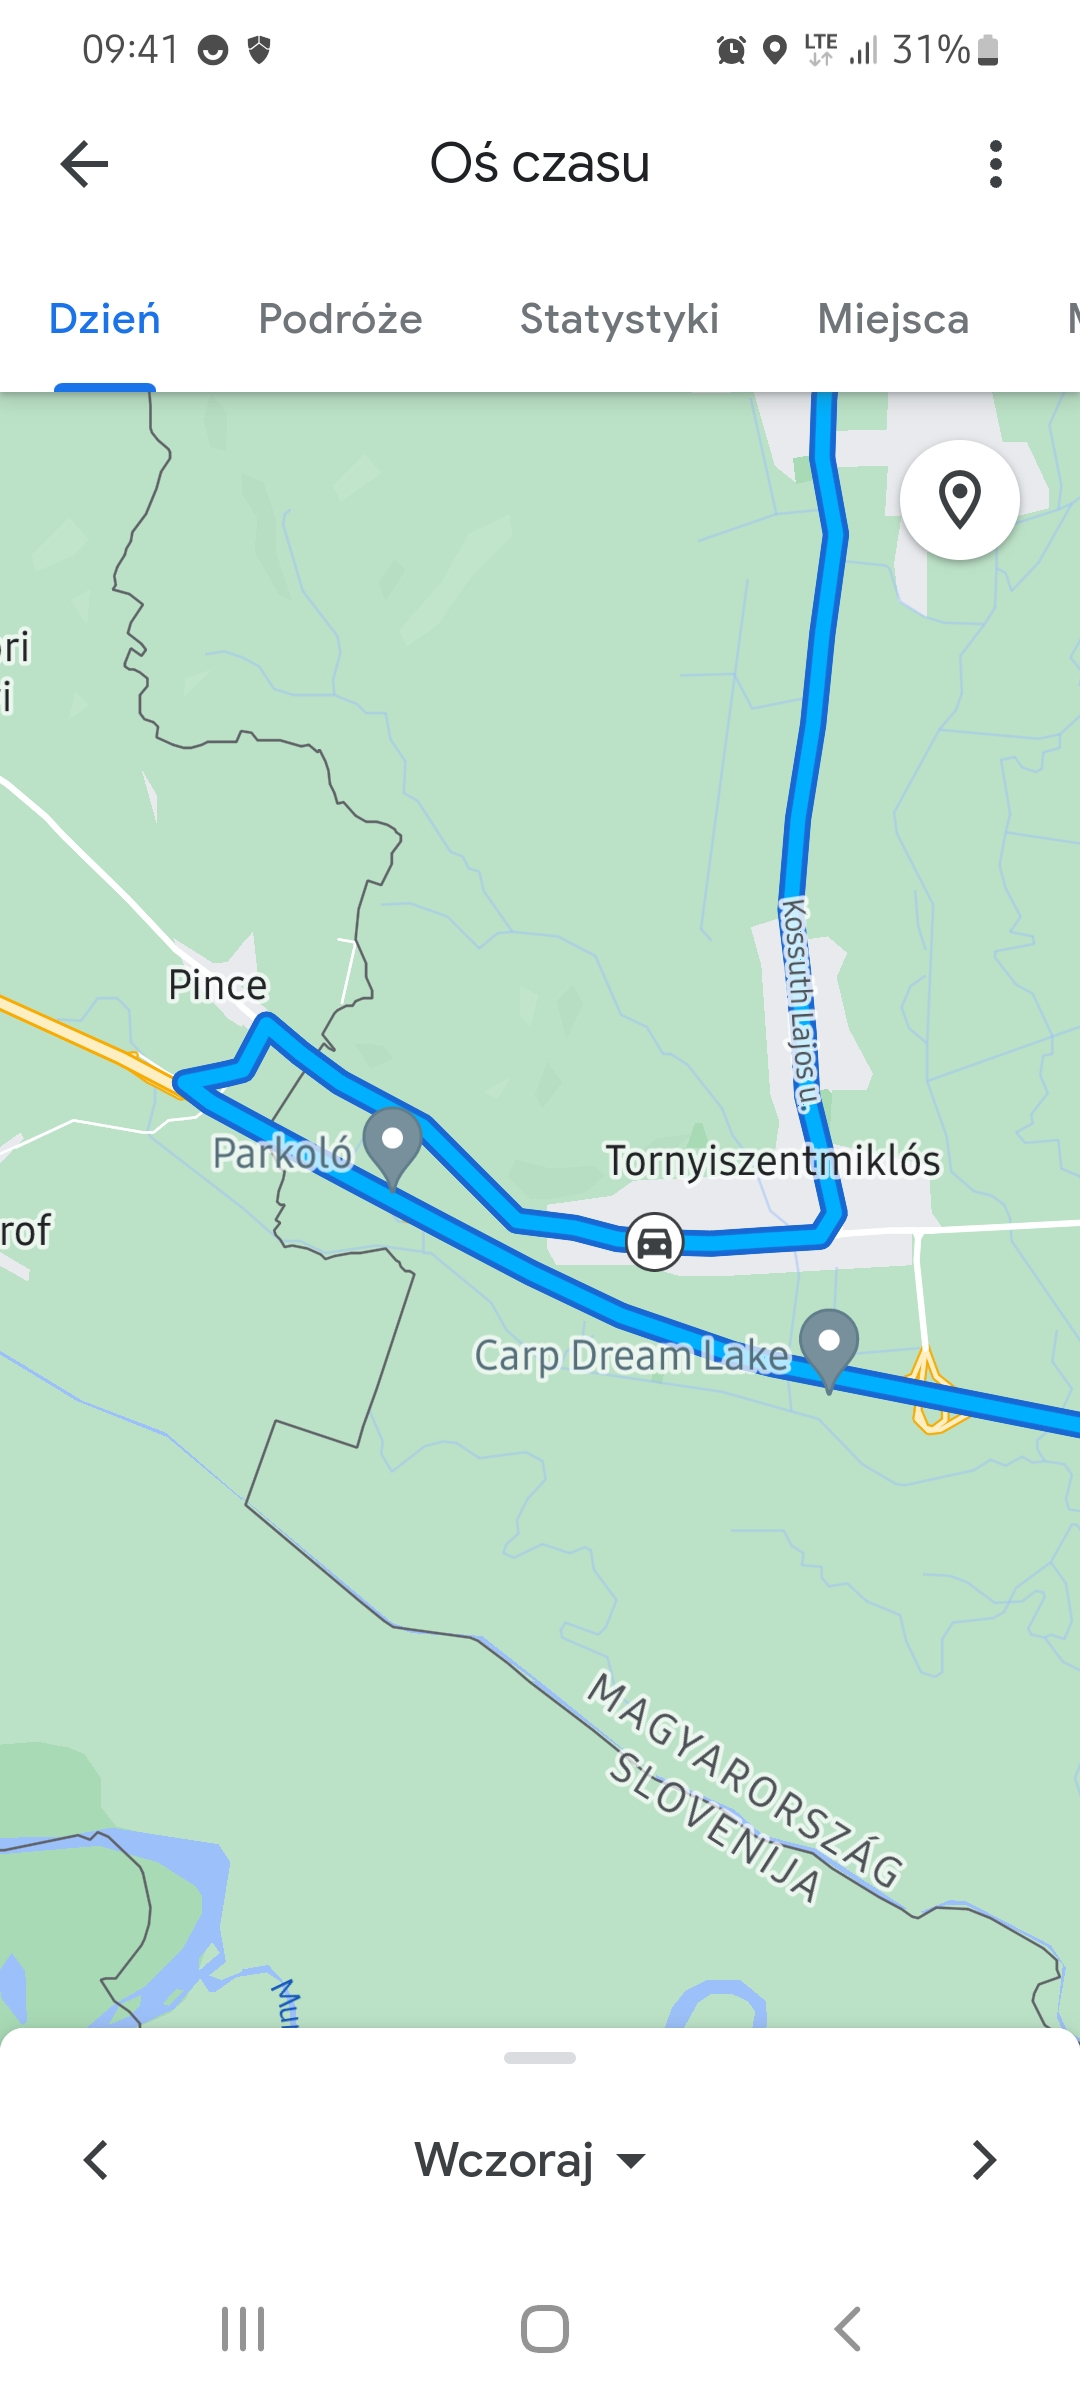Viewport: 1080px width, 2400px height.
Task: Open Android recent apps button
Action: [x=243, y=2329]
